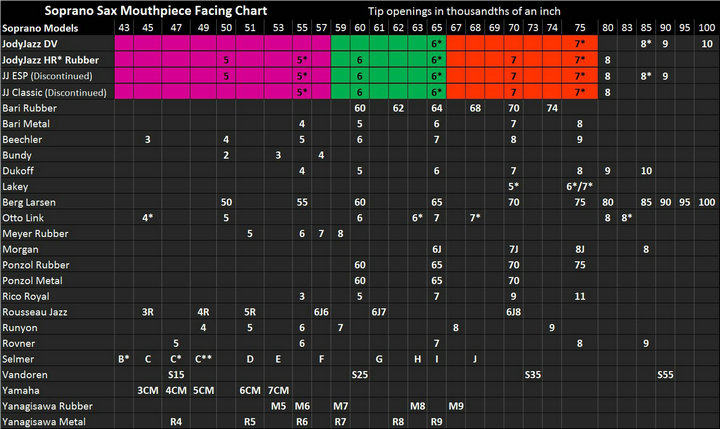The image size is (720, 429).
Task: Click the "JJ ESP (Discontinued)" row label
Action: (x=47, y=76)
